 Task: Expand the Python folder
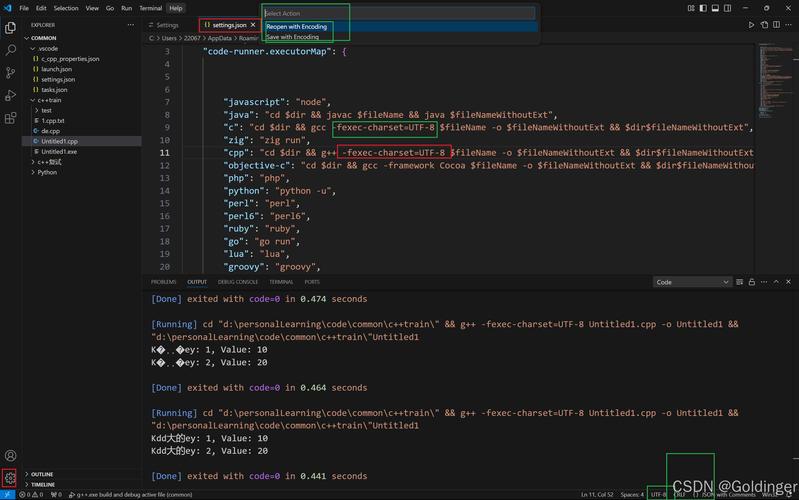coord(47,172)
